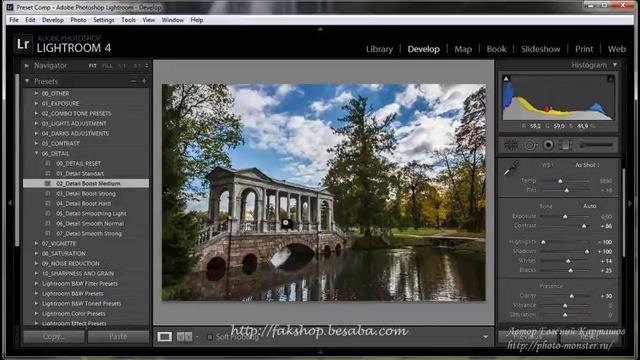Screen dimensions: 640x360
Task: Click the Before/After YY view icon
Action: click(x=184, y=336)
